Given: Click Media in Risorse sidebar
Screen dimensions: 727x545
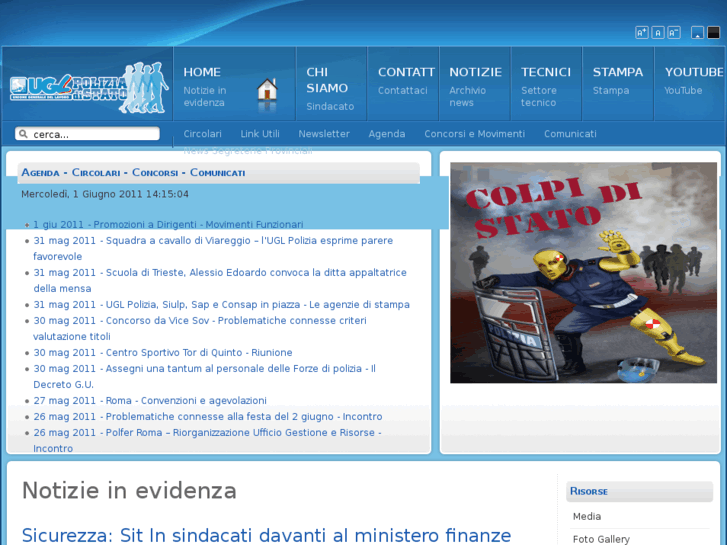Looking at the screenshot, I should click(587, 516).
